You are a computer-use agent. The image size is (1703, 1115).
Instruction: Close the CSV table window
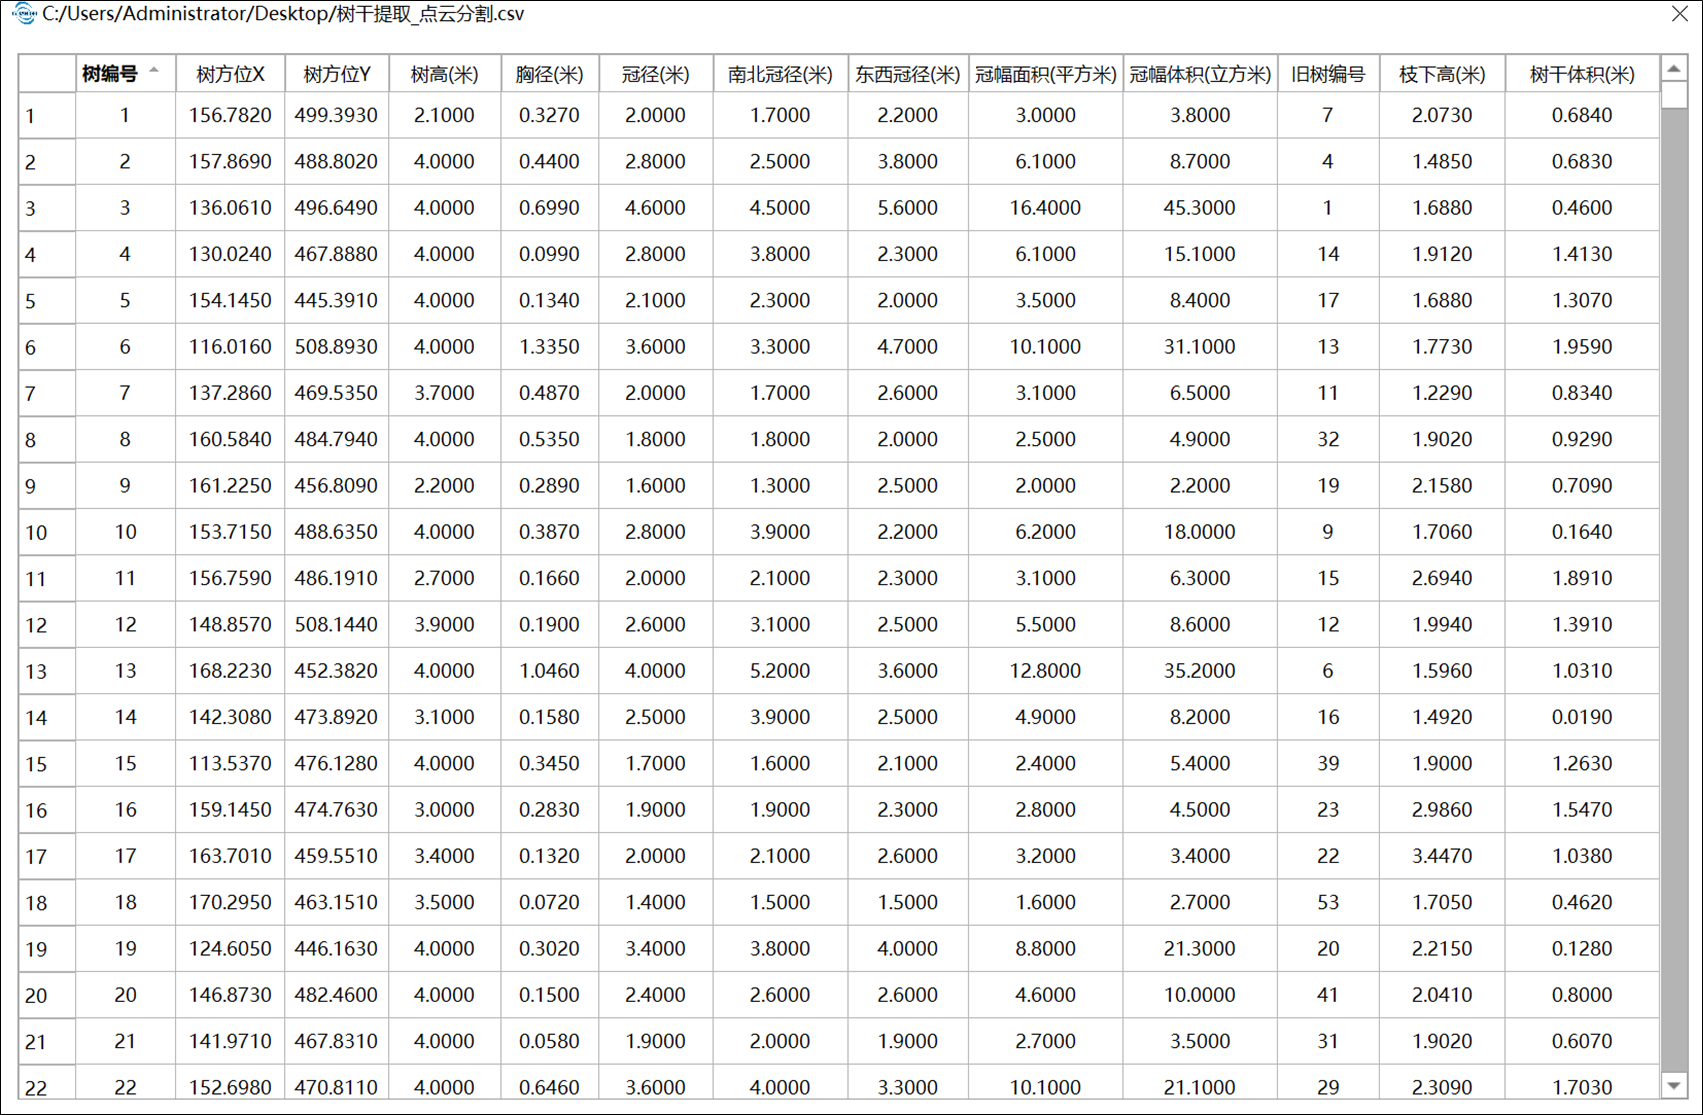1680,14
